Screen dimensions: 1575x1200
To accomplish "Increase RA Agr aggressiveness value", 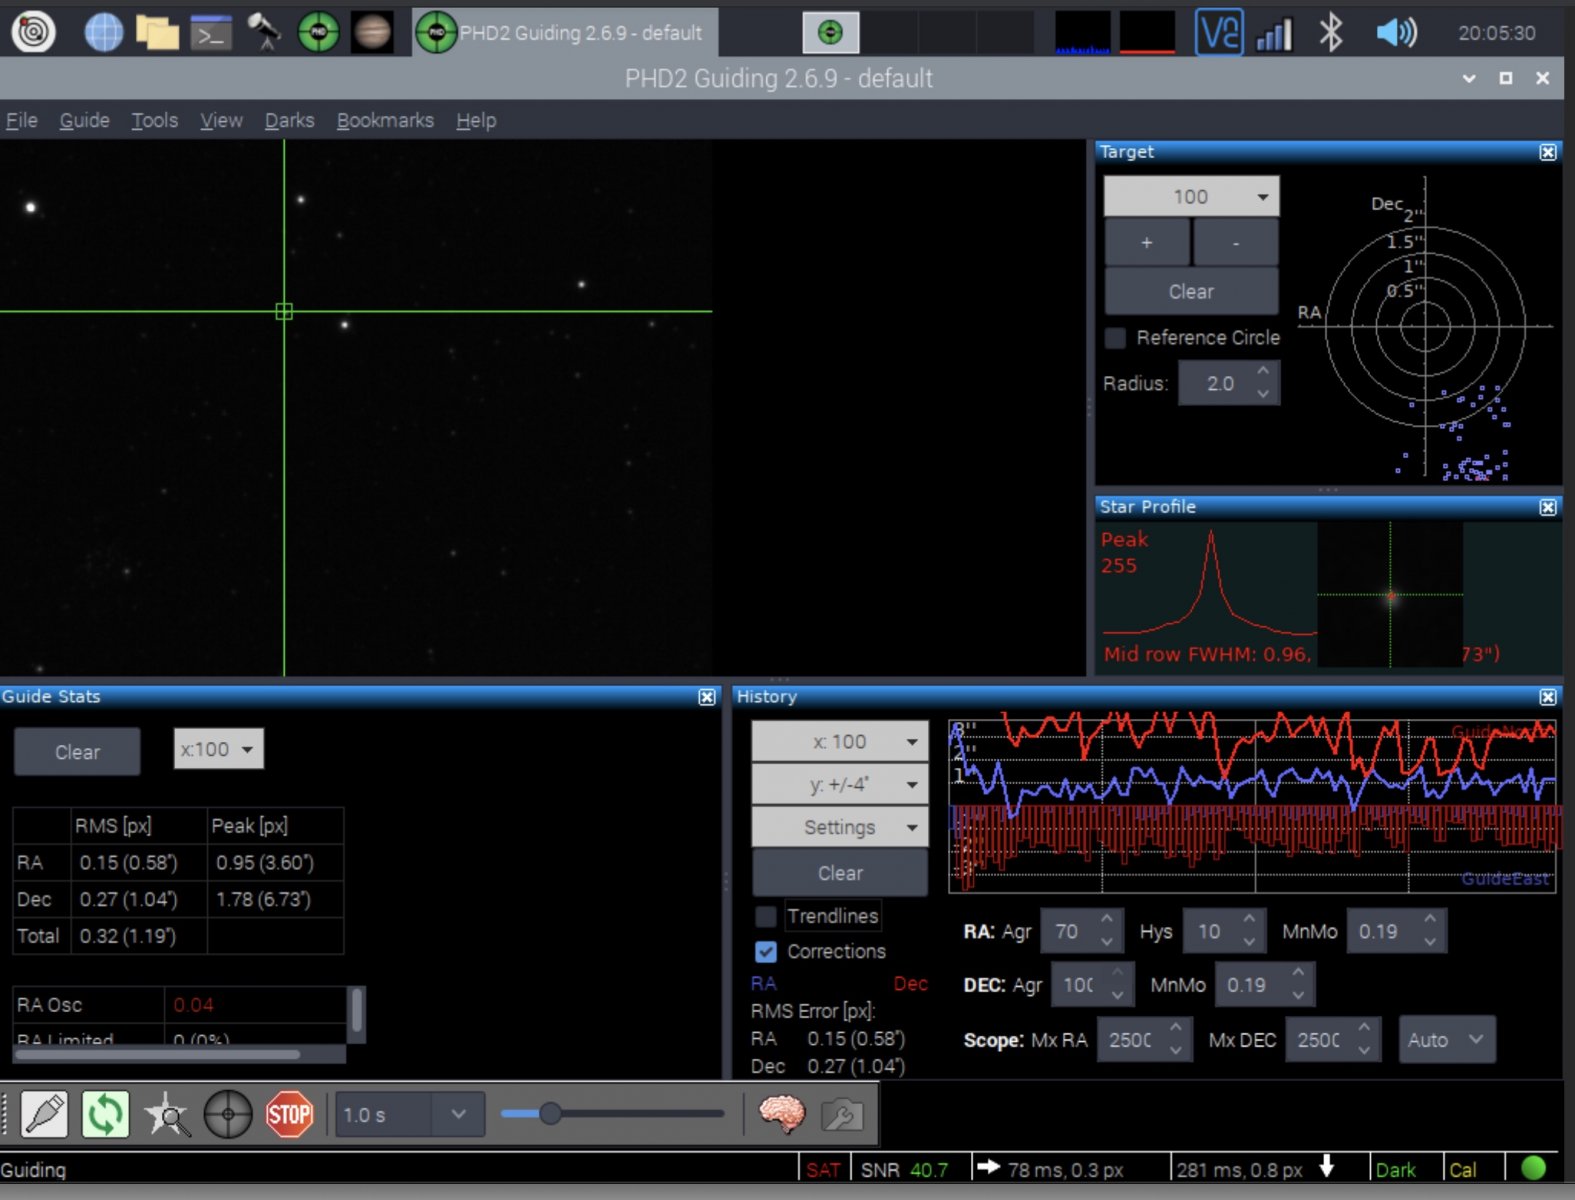I will 1107,920.
